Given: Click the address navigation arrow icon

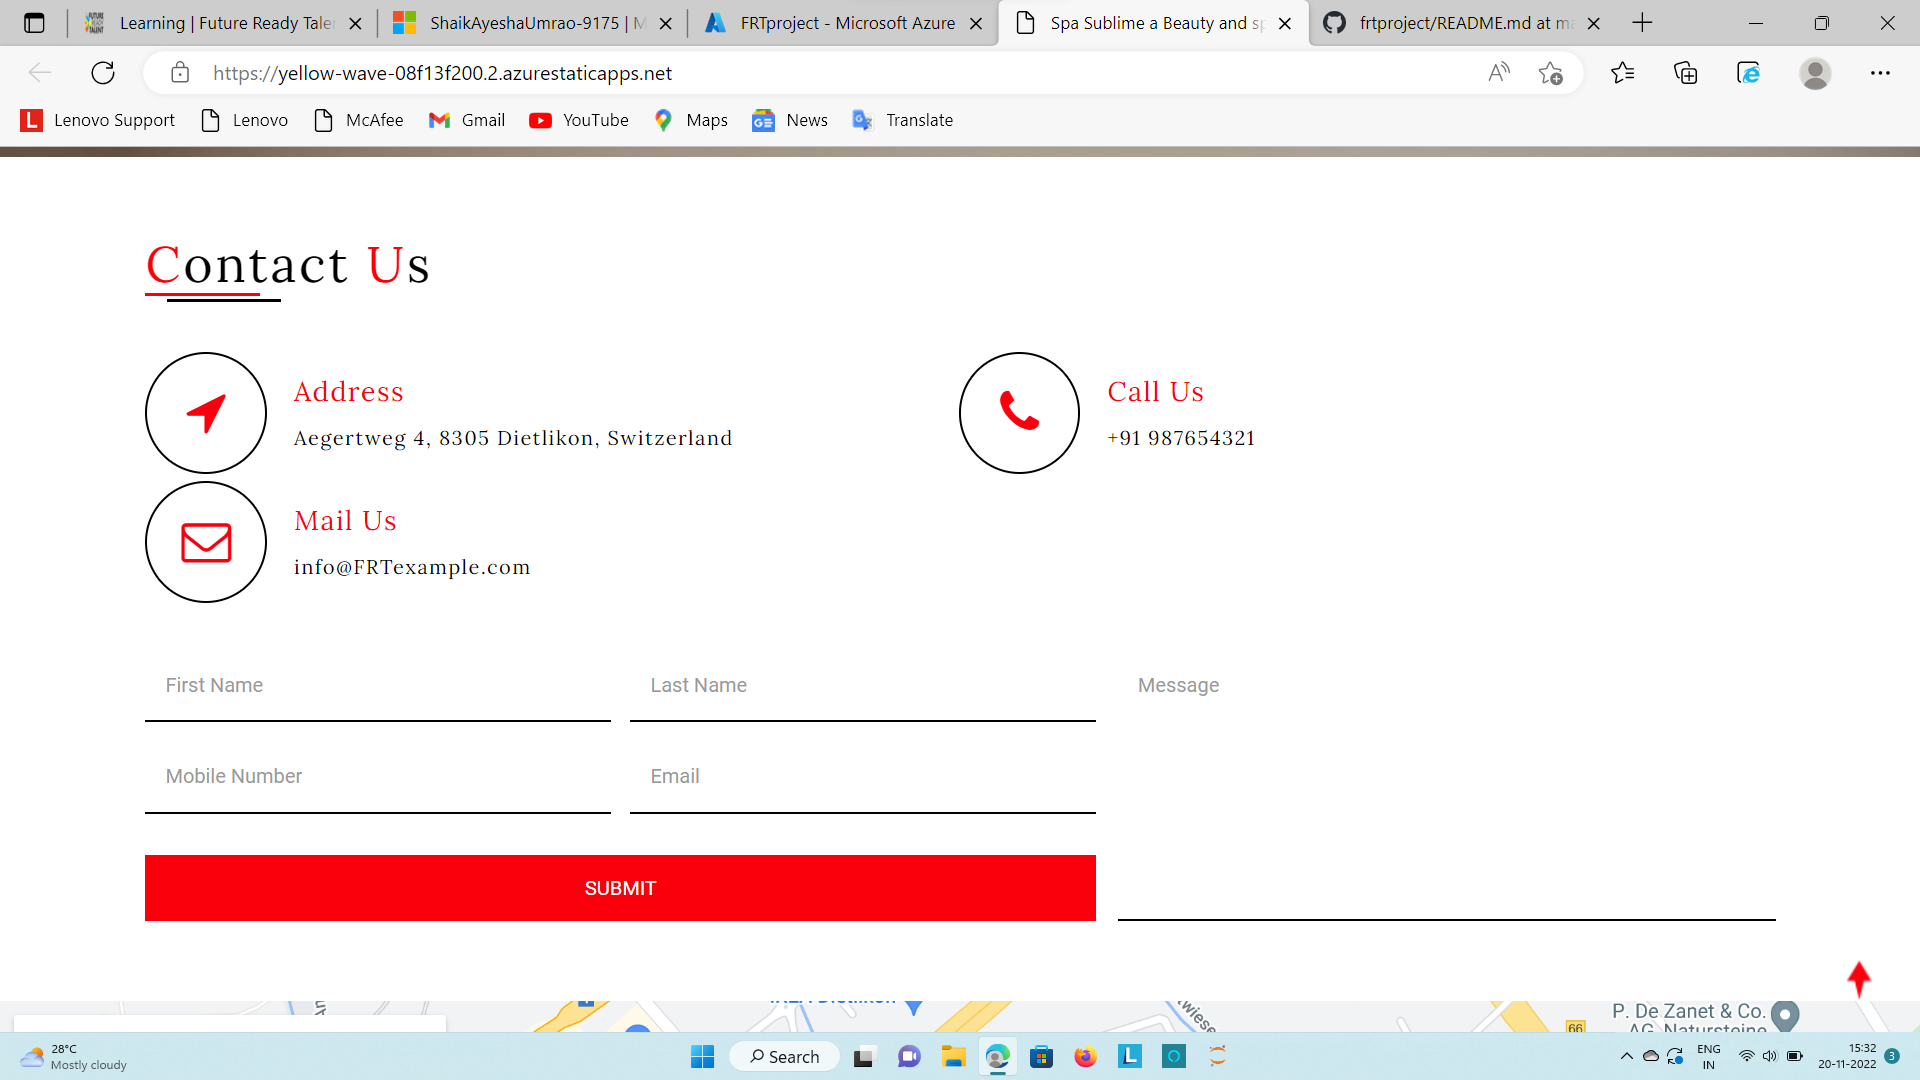Looking at the screenshot, I should click(206, 412).
